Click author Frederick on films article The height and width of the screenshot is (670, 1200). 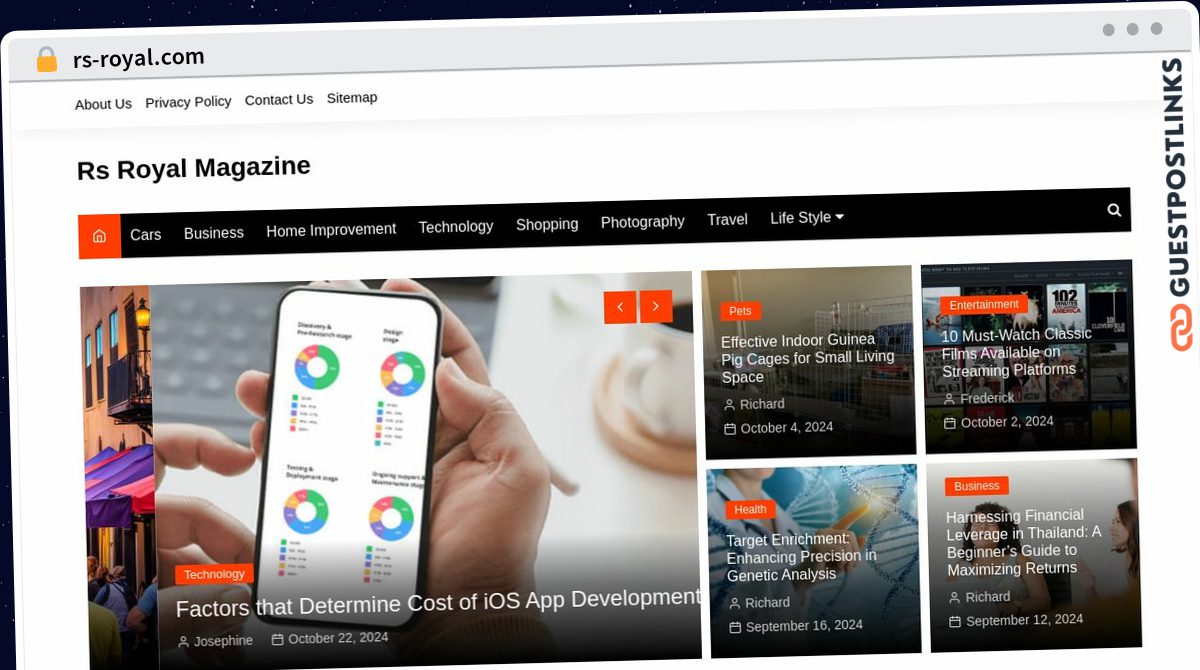(x=987, y=398)
